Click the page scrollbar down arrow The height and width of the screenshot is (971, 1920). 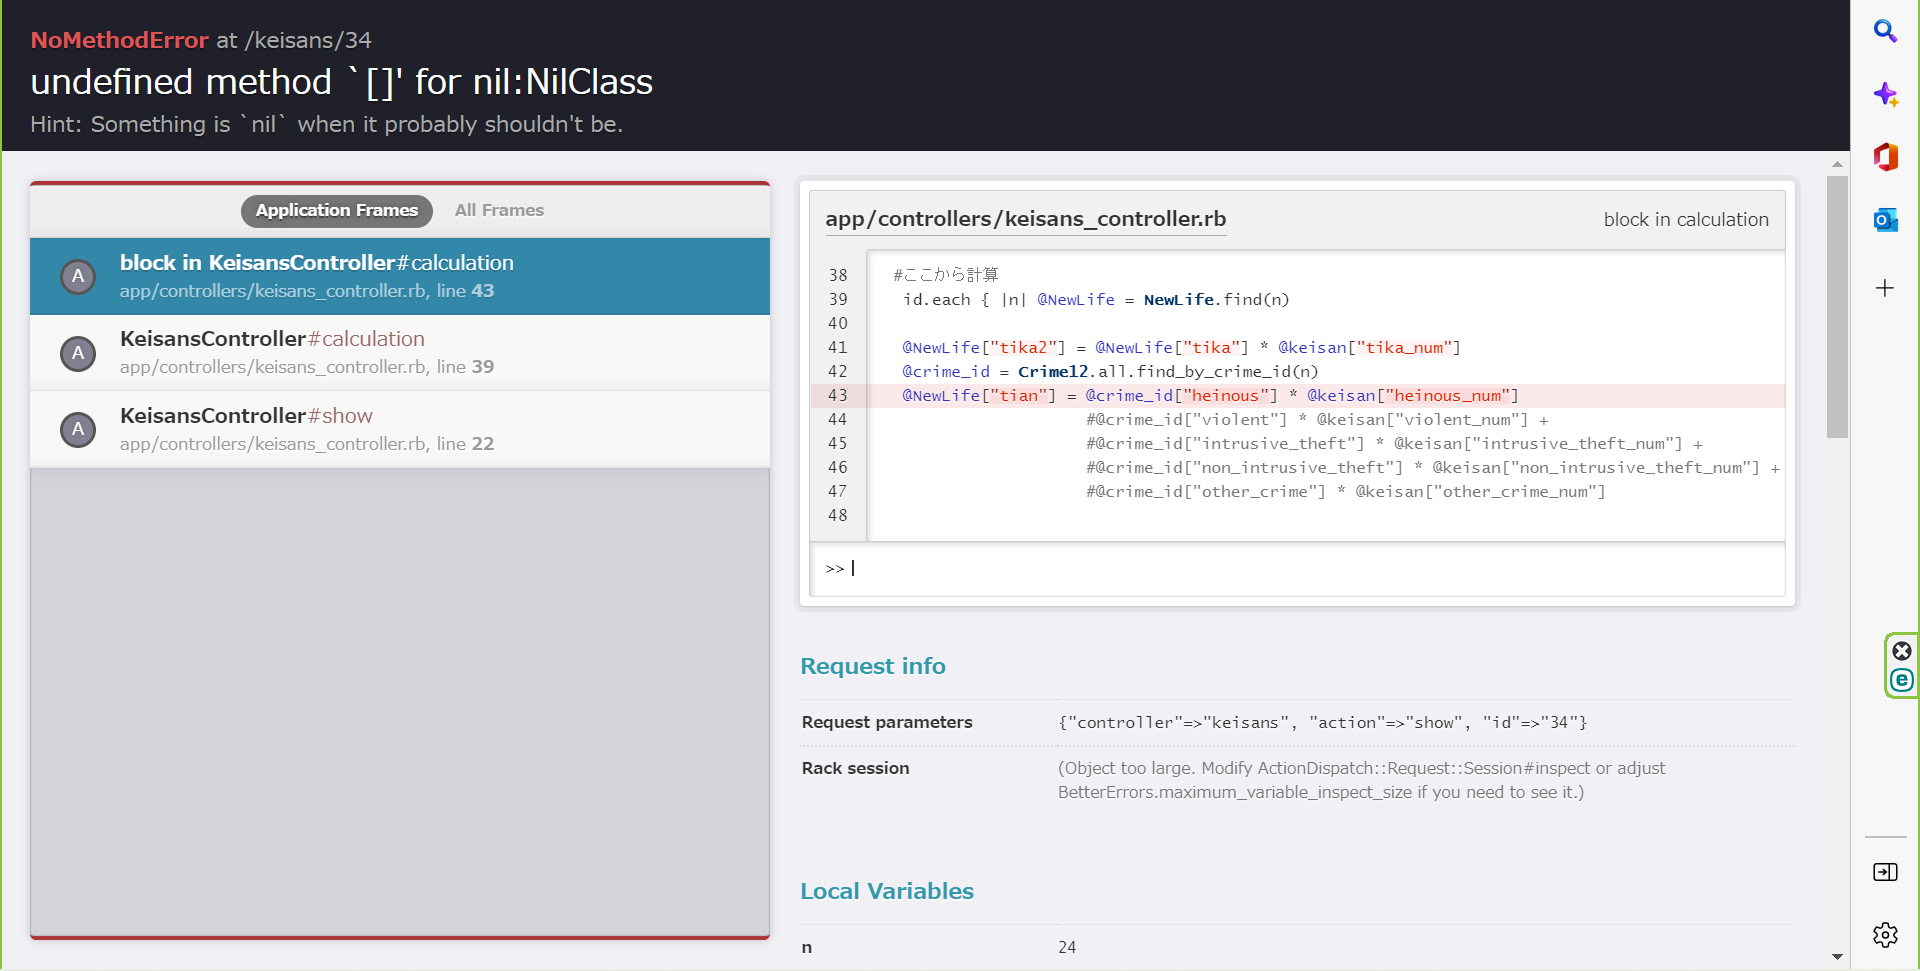1837,957
